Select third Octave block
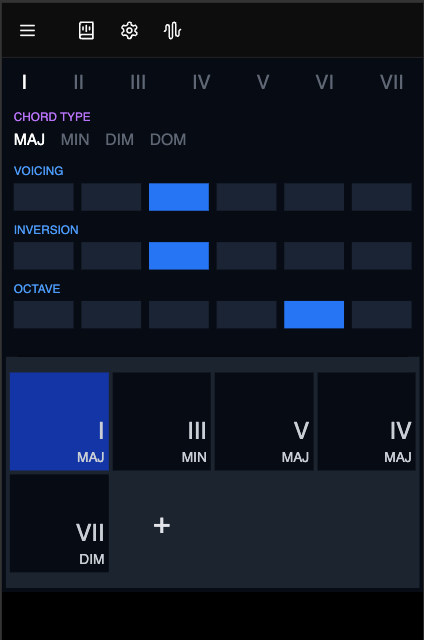Screen dimensions: 424x640 179,315
